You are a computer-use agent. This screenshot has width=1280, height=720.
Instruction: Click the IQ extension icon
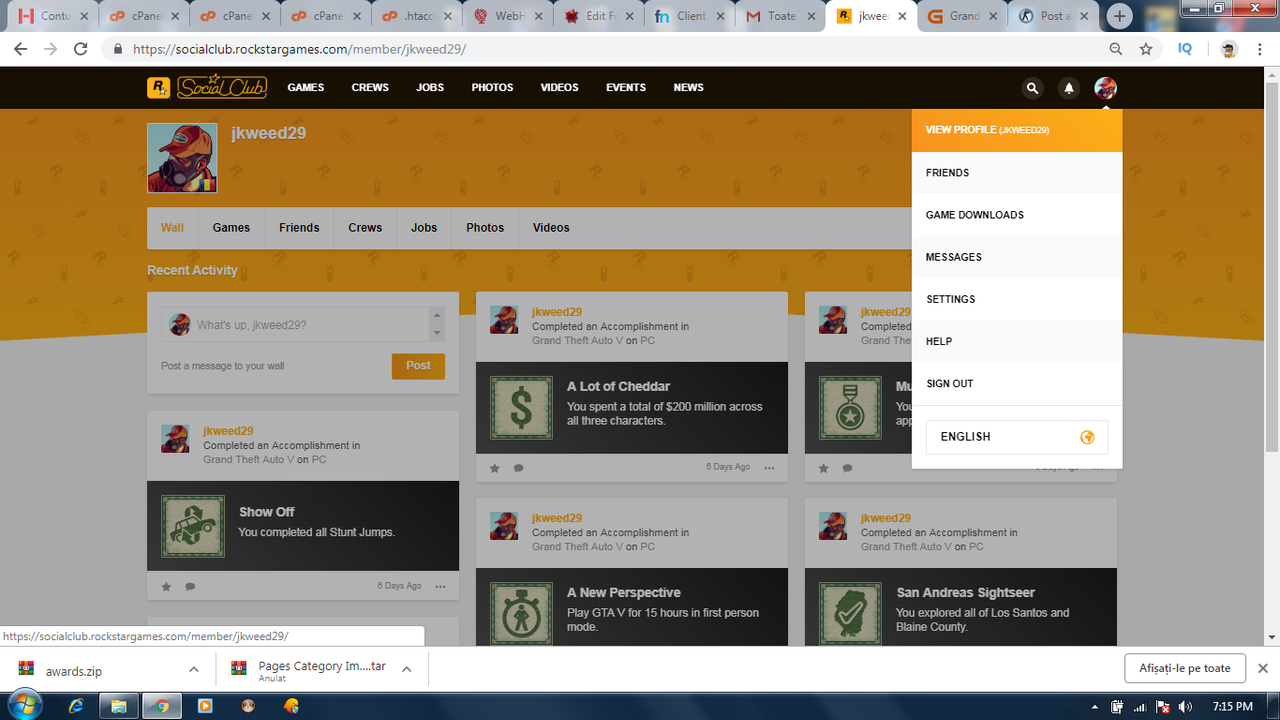(x=1185, y=49)
